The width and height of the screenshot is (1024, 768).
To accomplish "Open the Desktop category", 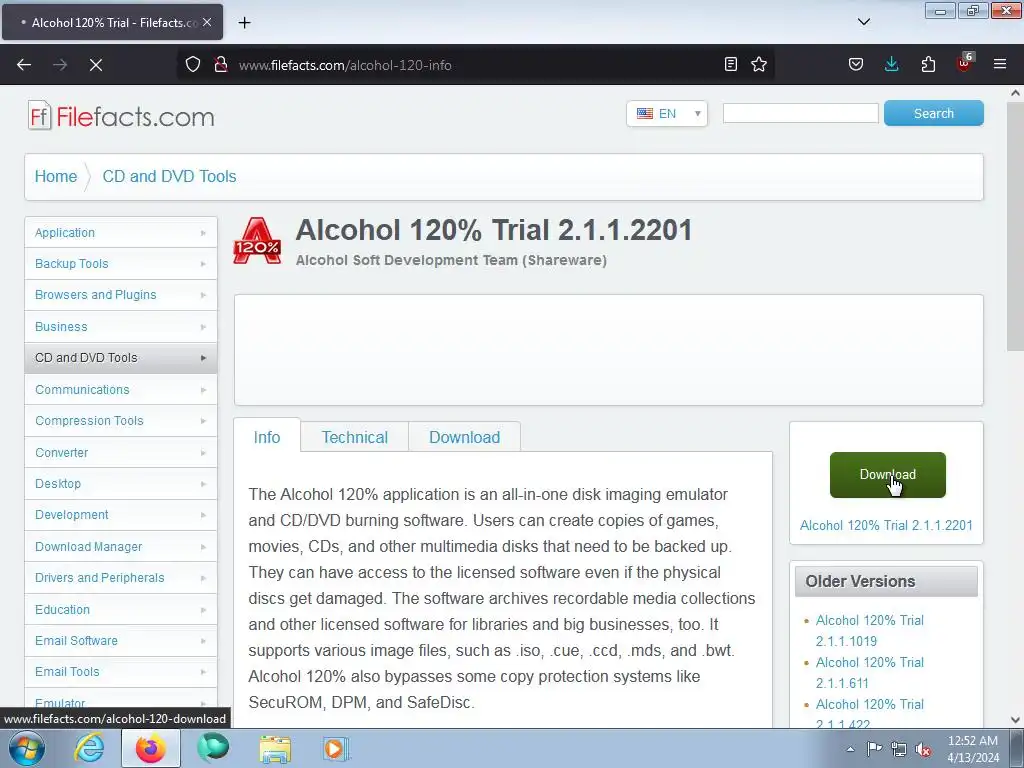I will [x=121, y=483].
